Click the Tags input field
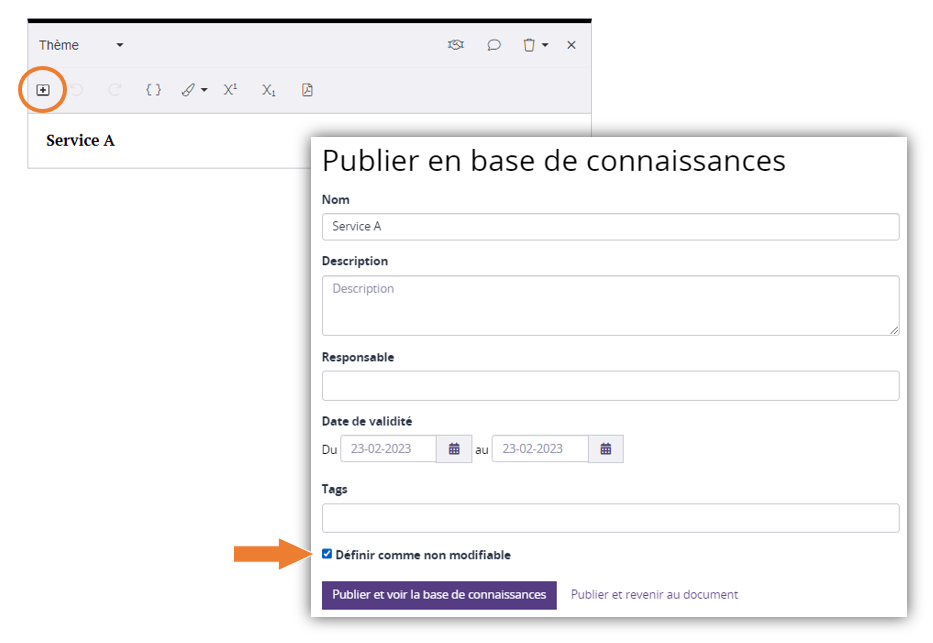This screenshot has width=933, height=643. (x=610, y=518)
